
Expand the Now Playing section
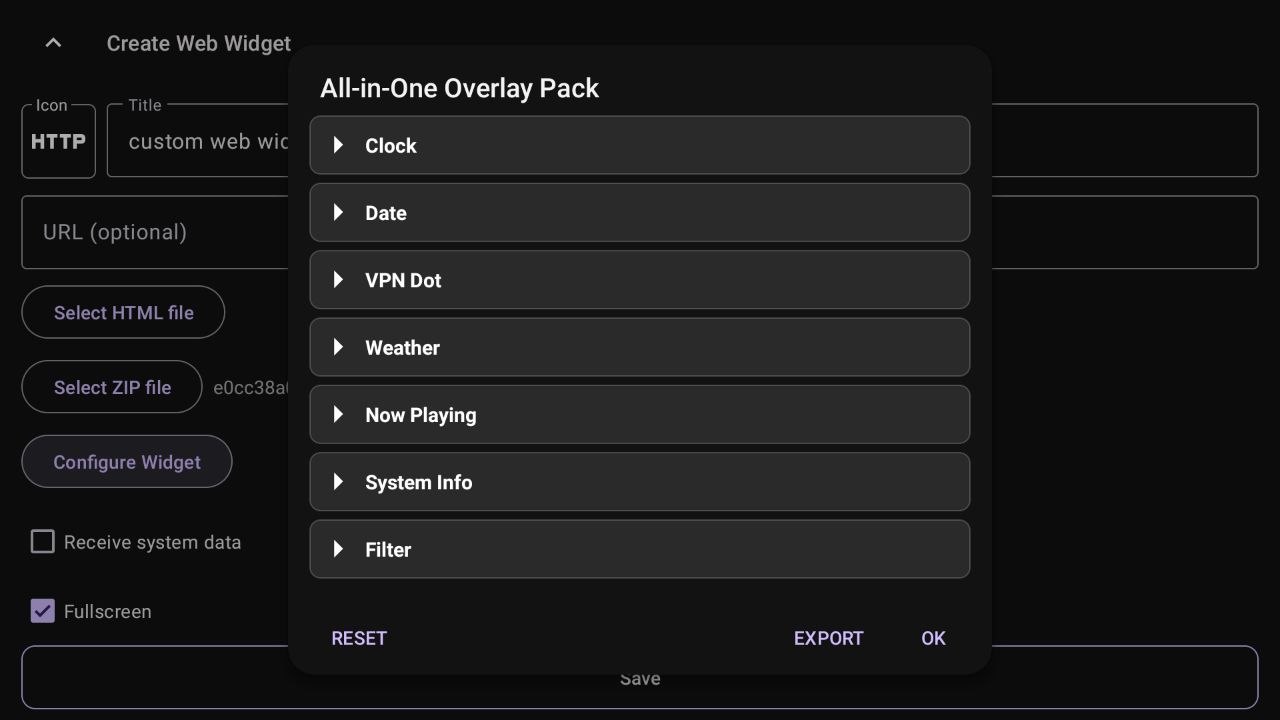click(x=639, y=415)
